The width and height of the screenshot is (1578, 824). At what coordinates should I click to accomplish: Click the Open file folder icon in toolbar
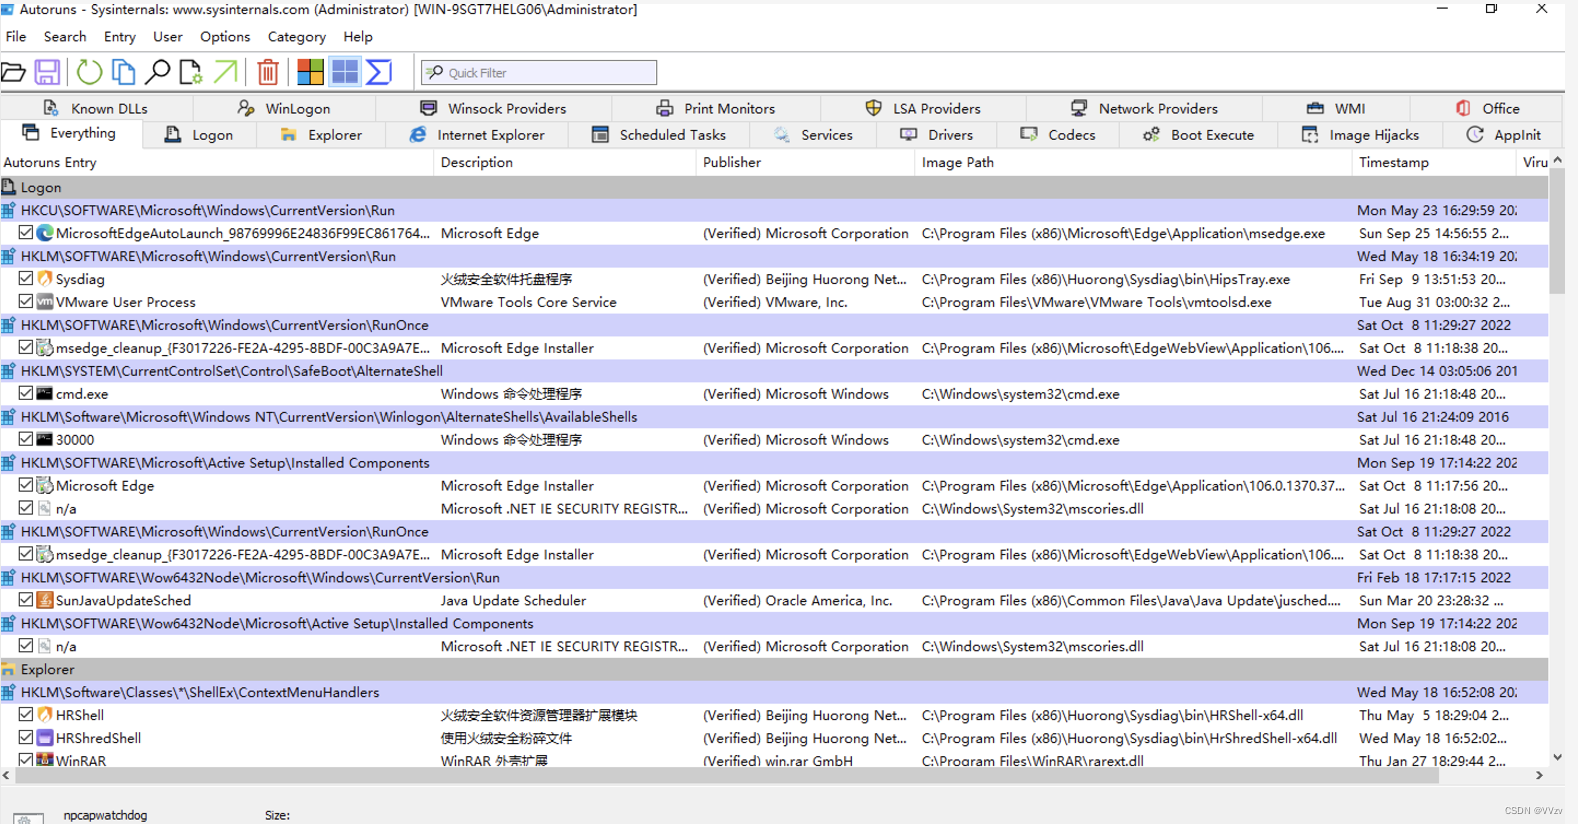13,72
